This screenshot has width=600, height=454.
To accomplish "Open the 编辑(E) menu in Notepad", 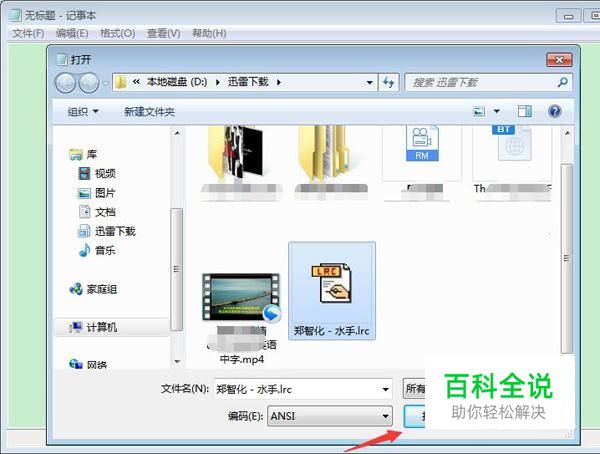I will click(x=72, y=33).
